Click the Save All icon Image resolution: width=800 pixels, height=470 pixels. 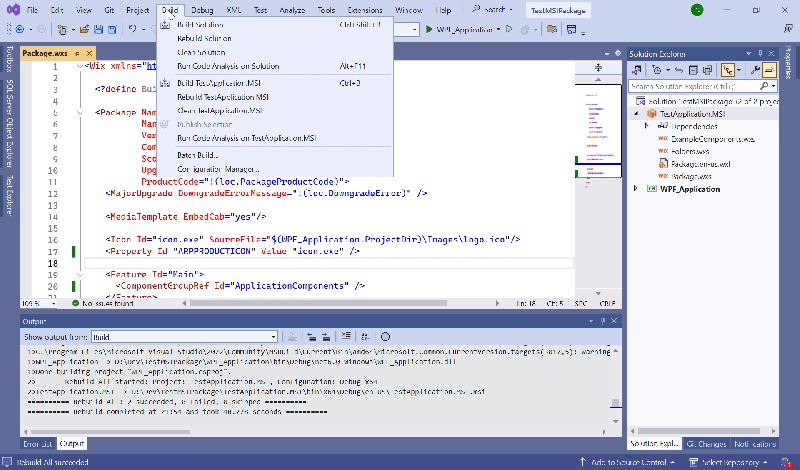point(112,30)
